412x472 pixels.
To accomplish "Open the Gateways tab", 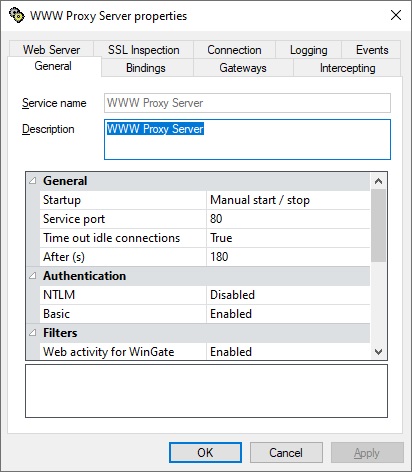I will (x=243, y=68).
